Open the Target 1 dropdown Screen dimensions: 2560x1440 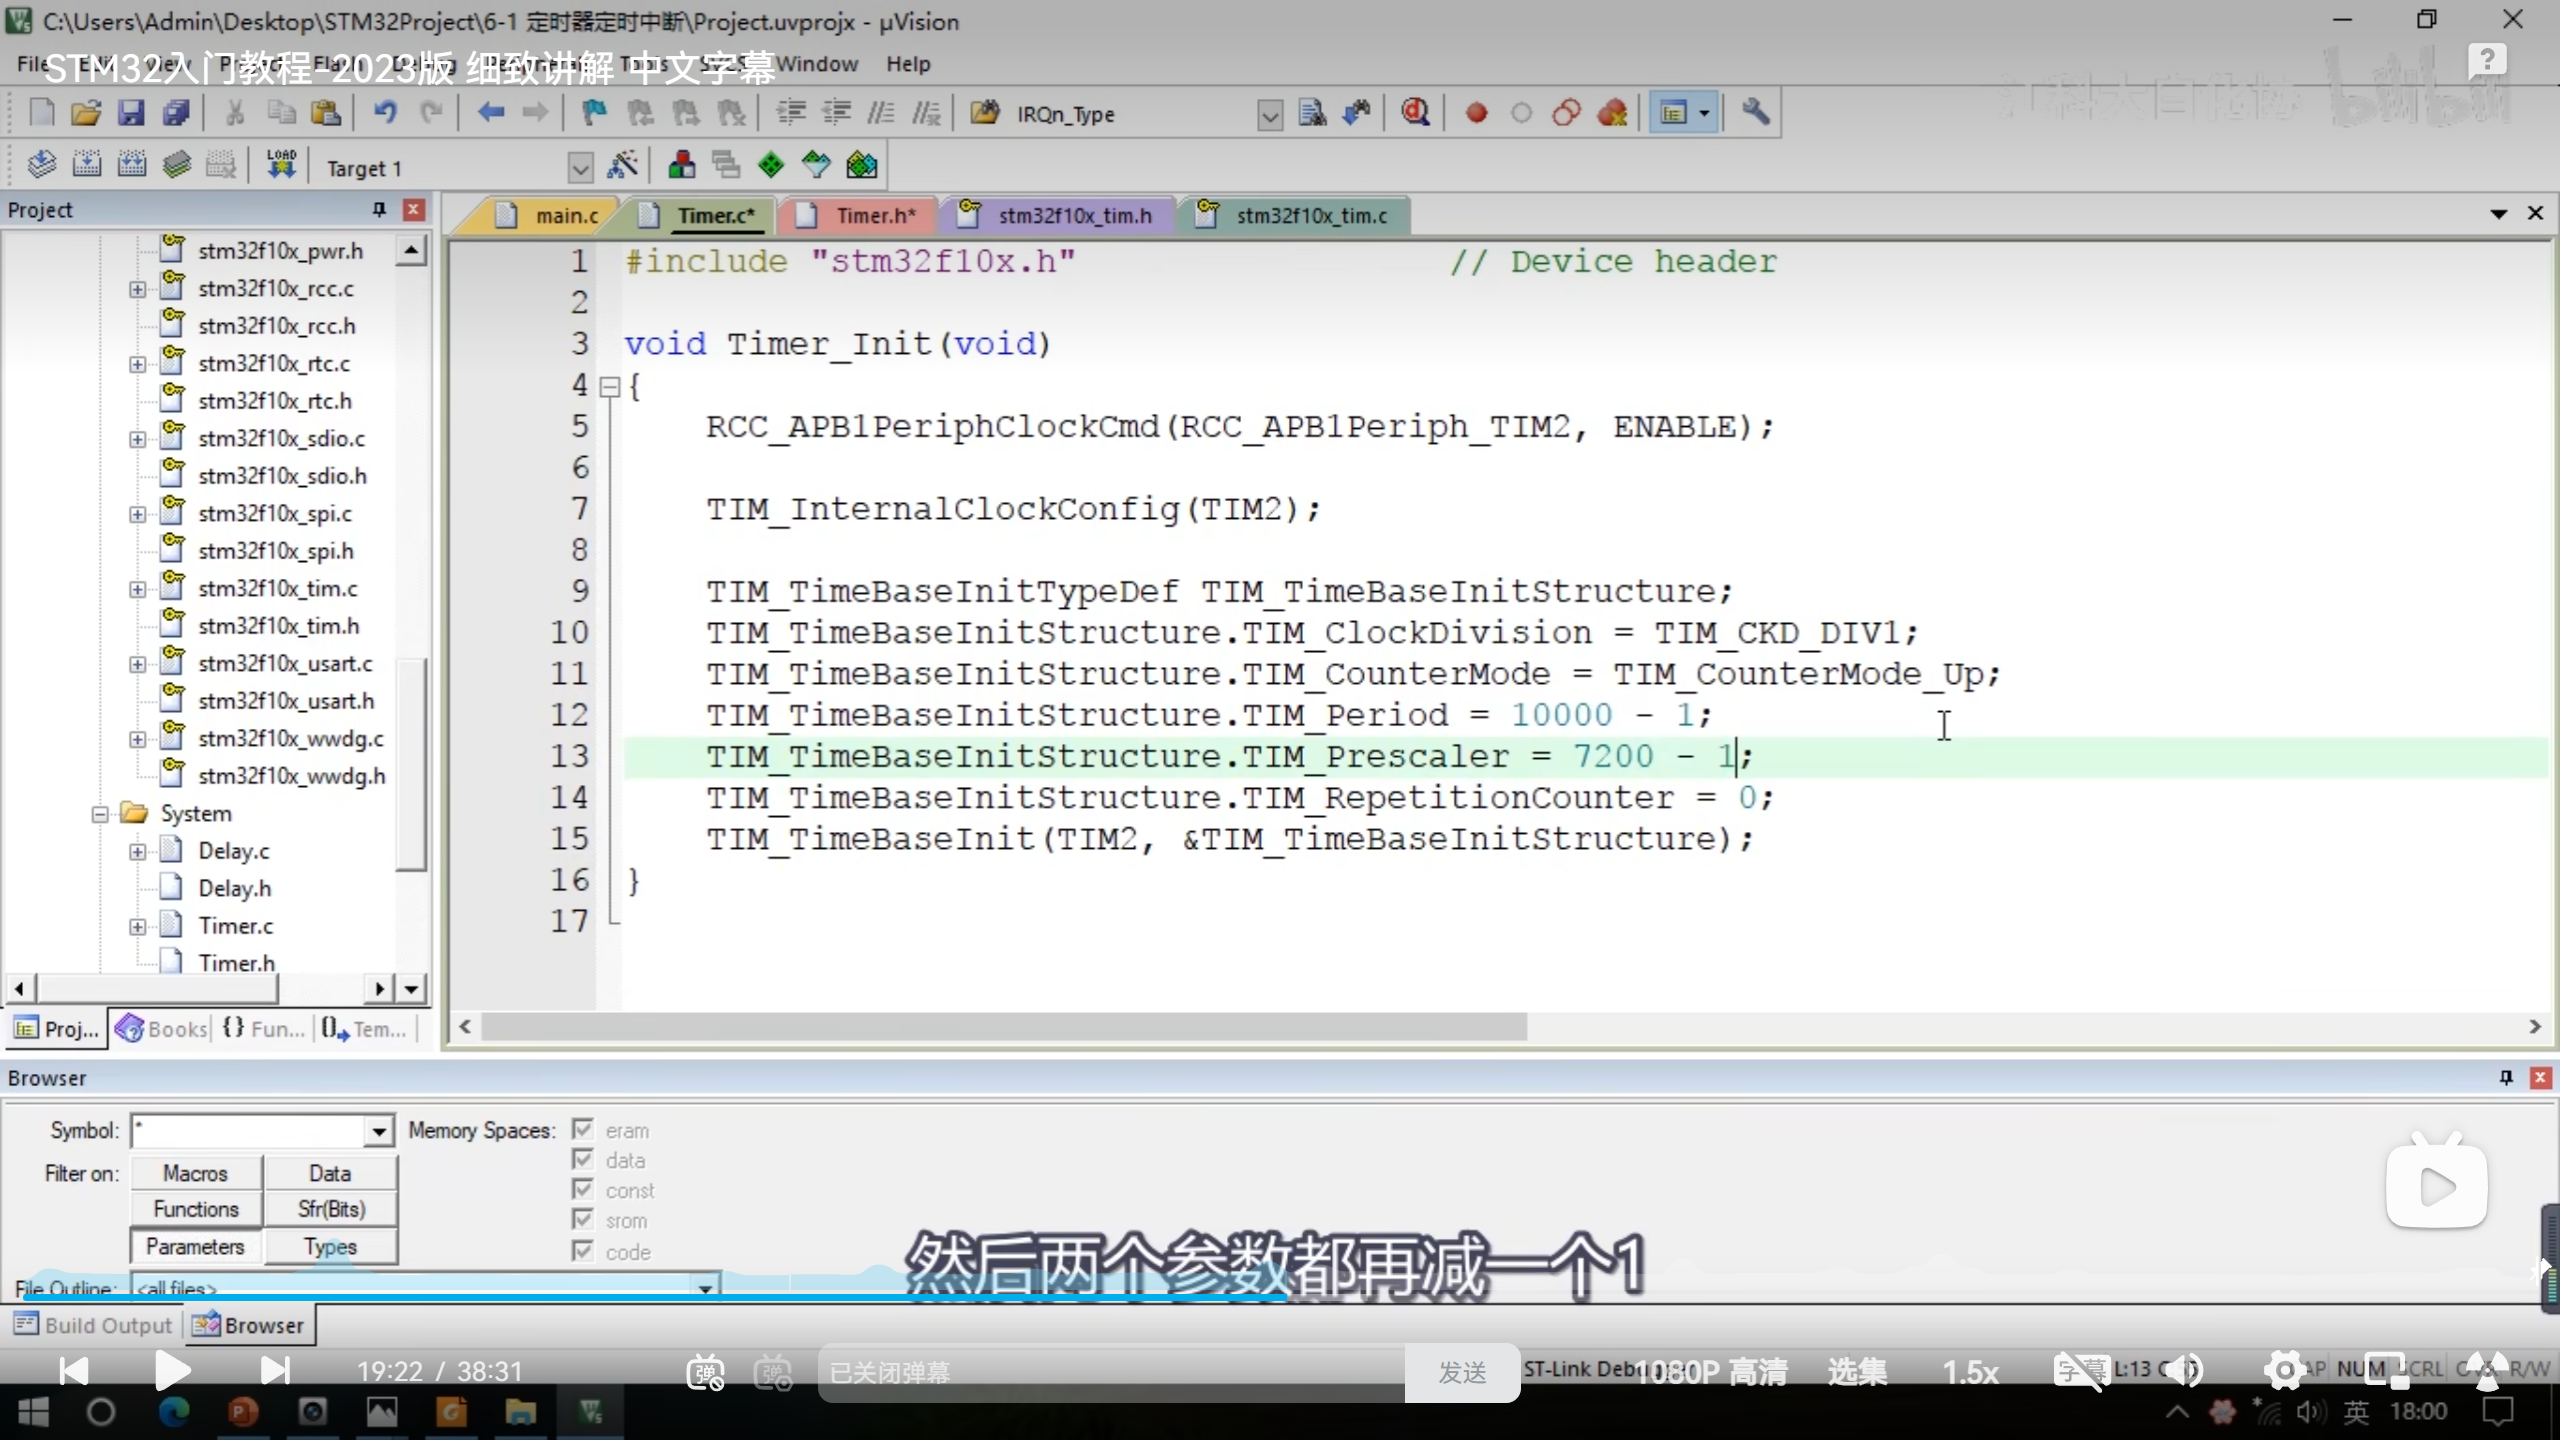(x=579, y=167)
